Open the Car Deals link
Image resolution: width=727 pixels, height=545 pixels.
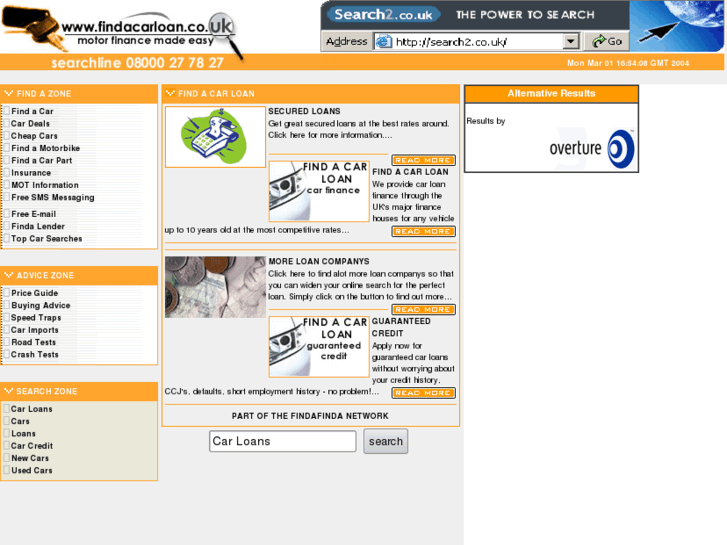coord(30,123)
